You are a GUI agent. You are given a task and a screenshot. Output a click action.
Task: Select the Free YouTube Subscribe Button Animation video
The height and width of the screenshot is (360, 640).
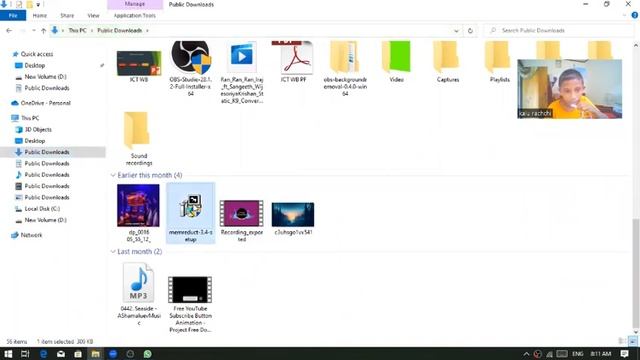[190, 304]
